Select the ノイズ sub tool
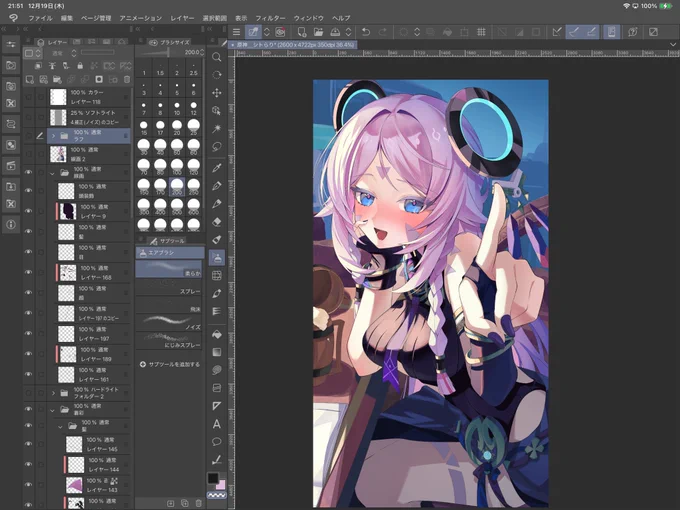680x510 pixels. [x=169, y=323]
